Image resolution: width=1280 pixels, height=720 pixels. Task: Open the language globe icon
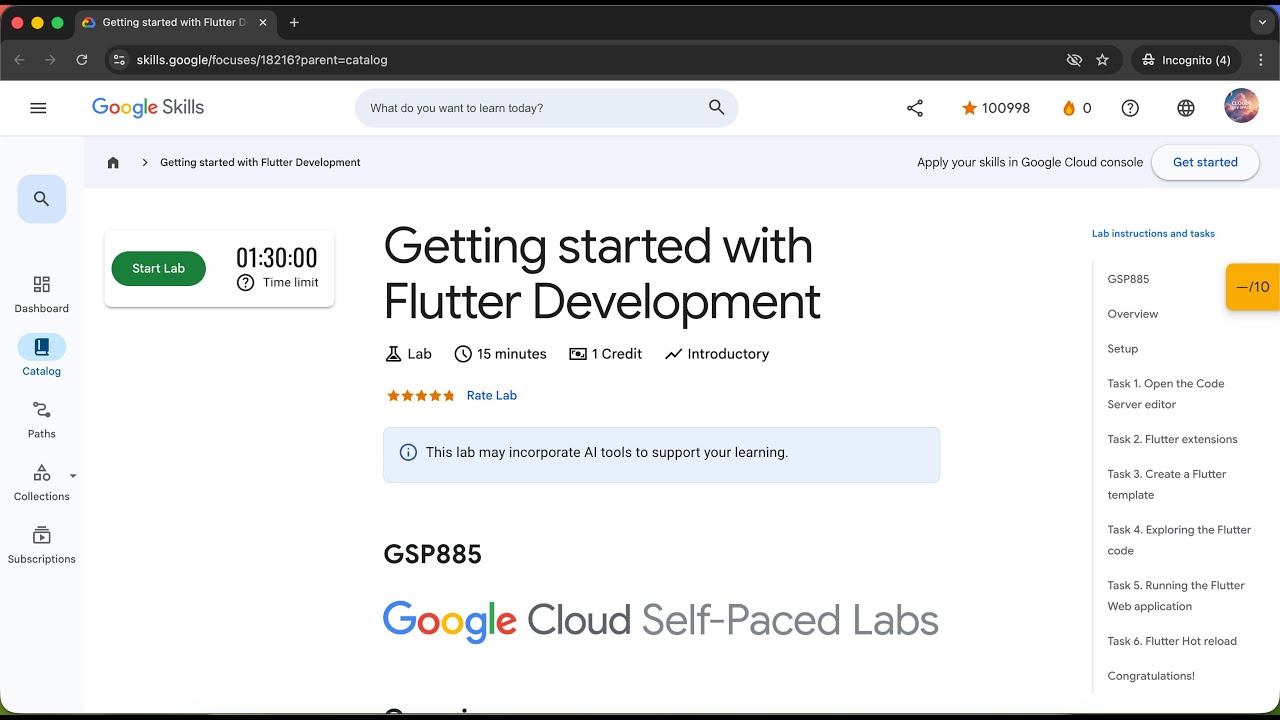point(1186,108)
